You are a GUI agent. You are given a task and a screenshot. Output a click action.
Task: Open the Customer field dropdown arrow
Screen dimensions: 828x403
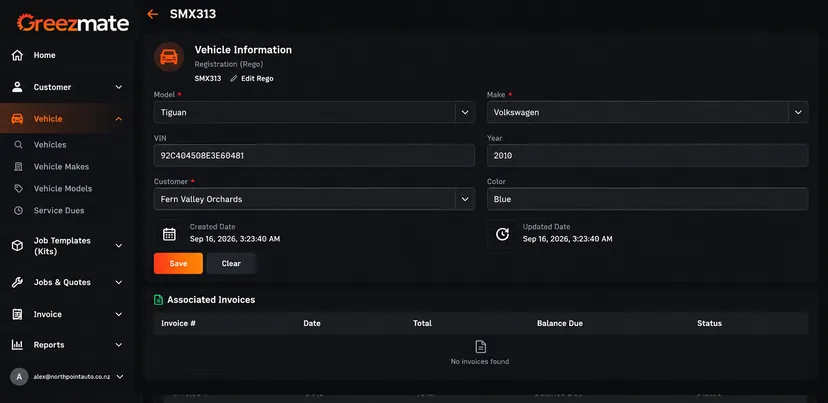(x=465, y=199)
